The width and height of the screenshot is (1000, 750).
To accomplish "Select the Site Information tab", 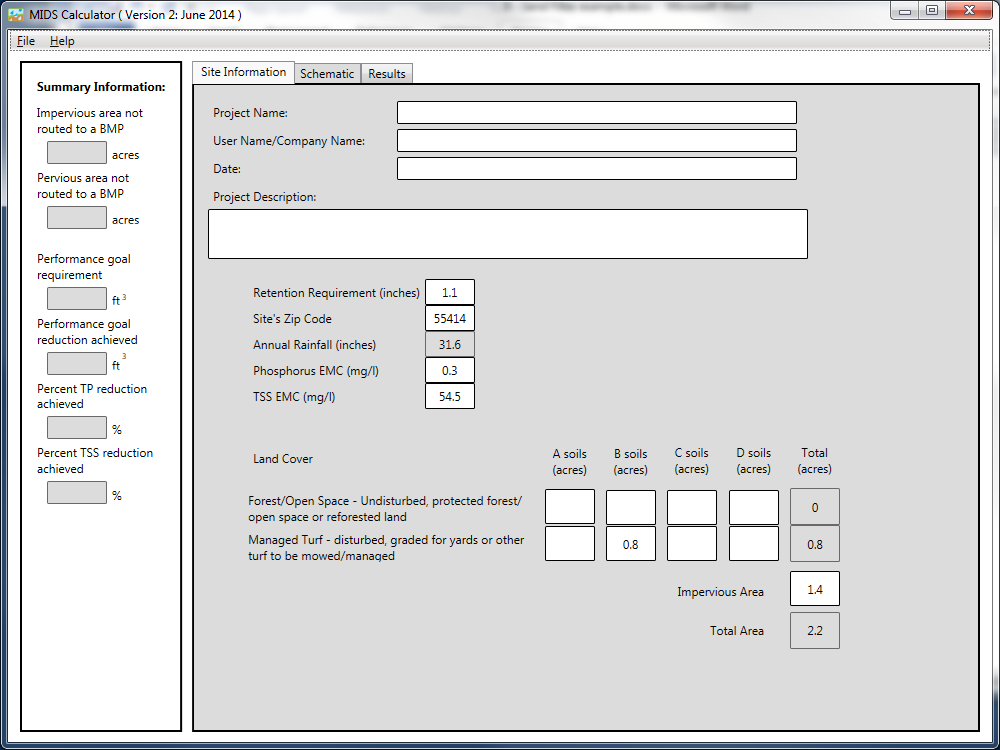I will click(x=242, y=72).
